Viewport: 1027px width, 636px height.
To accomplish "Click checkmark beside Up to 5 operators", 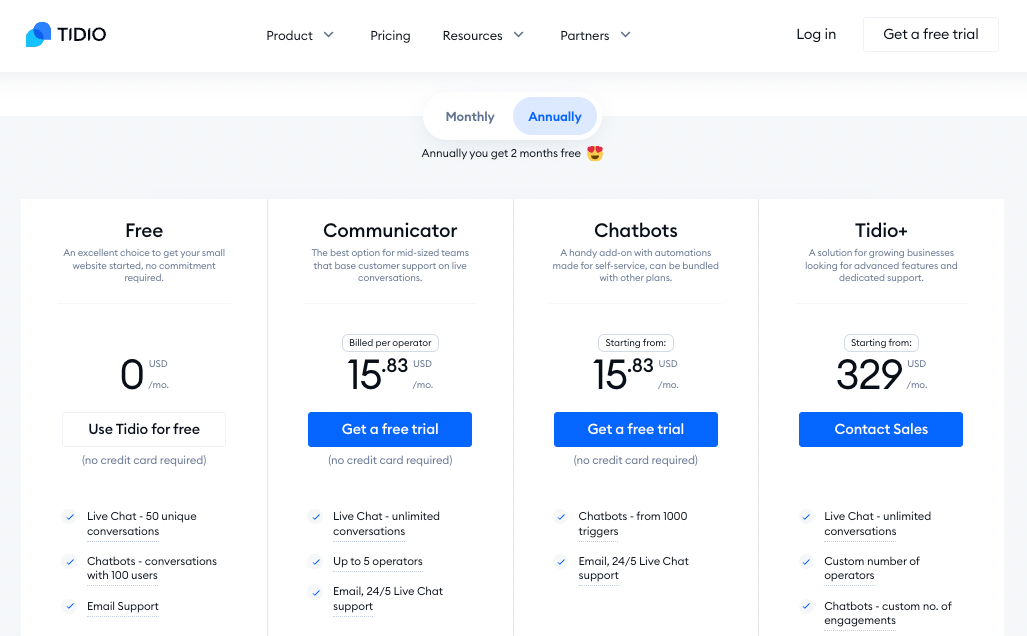I will pos(316,561).
